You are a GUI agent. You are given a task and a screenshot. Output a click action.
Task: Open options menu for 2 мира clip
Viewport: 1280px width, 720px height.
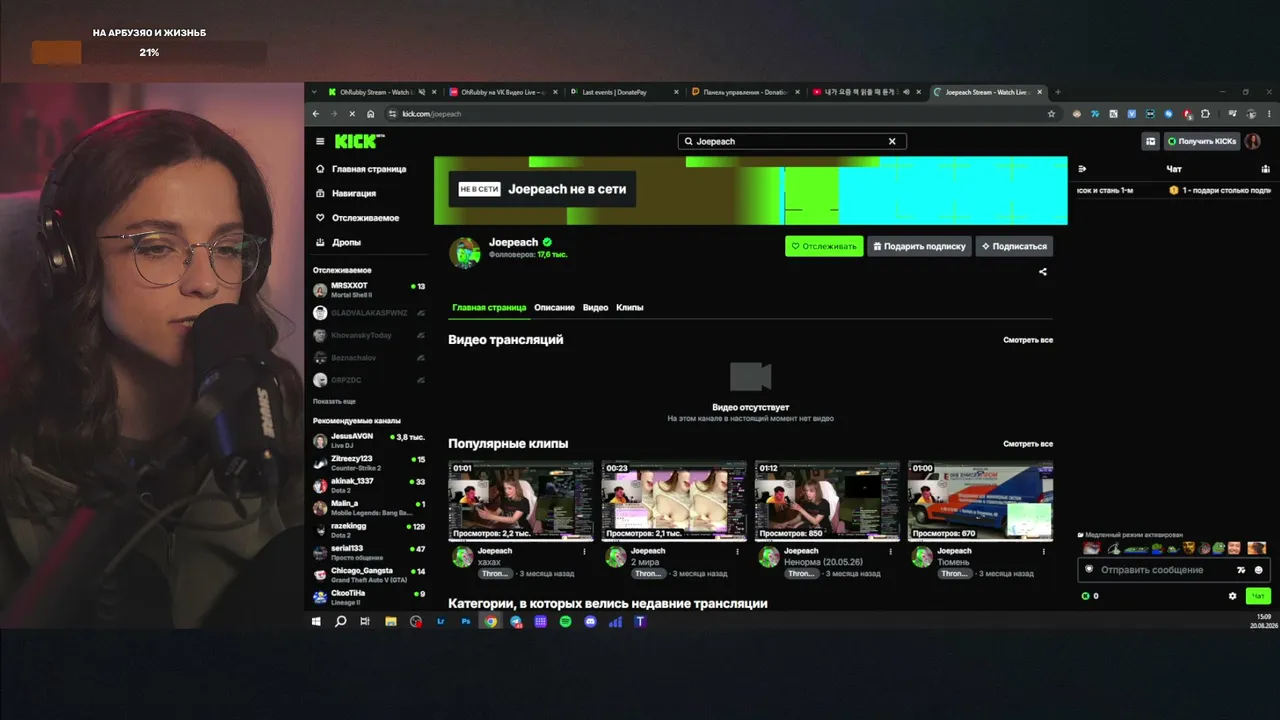738,552
